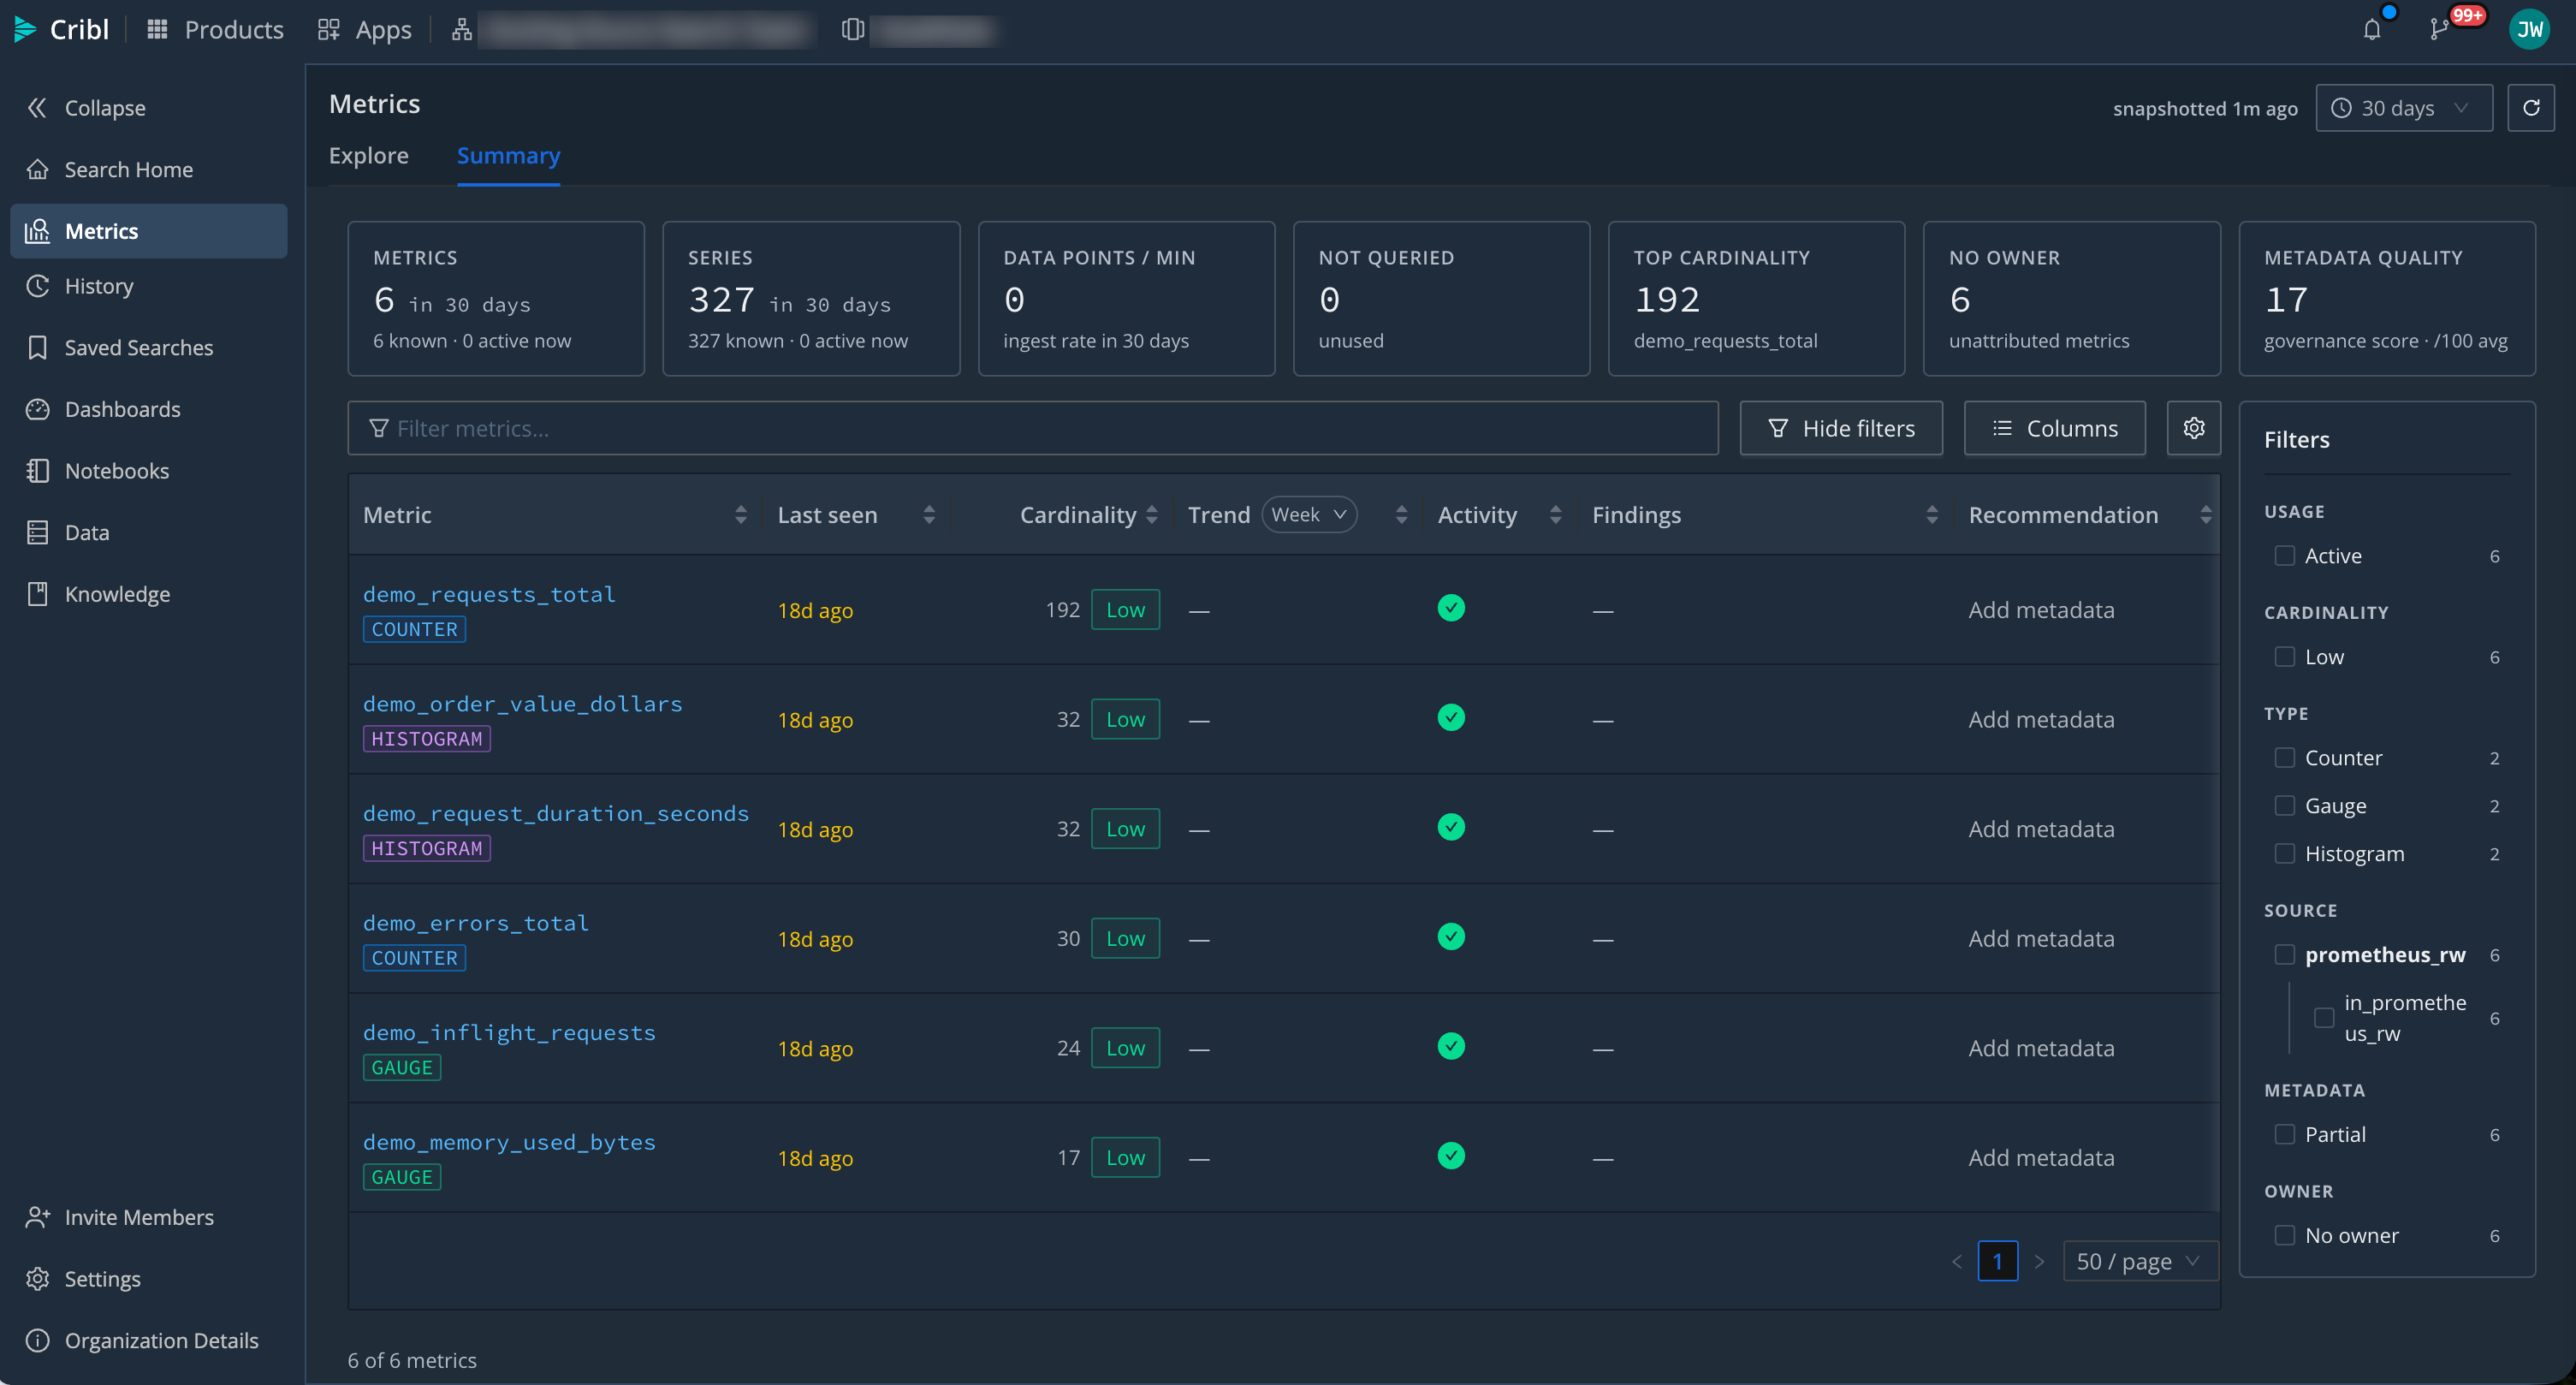Open the demo_requests_total metric link
Screen dimensions: 2576x1385
pos(489,594)
